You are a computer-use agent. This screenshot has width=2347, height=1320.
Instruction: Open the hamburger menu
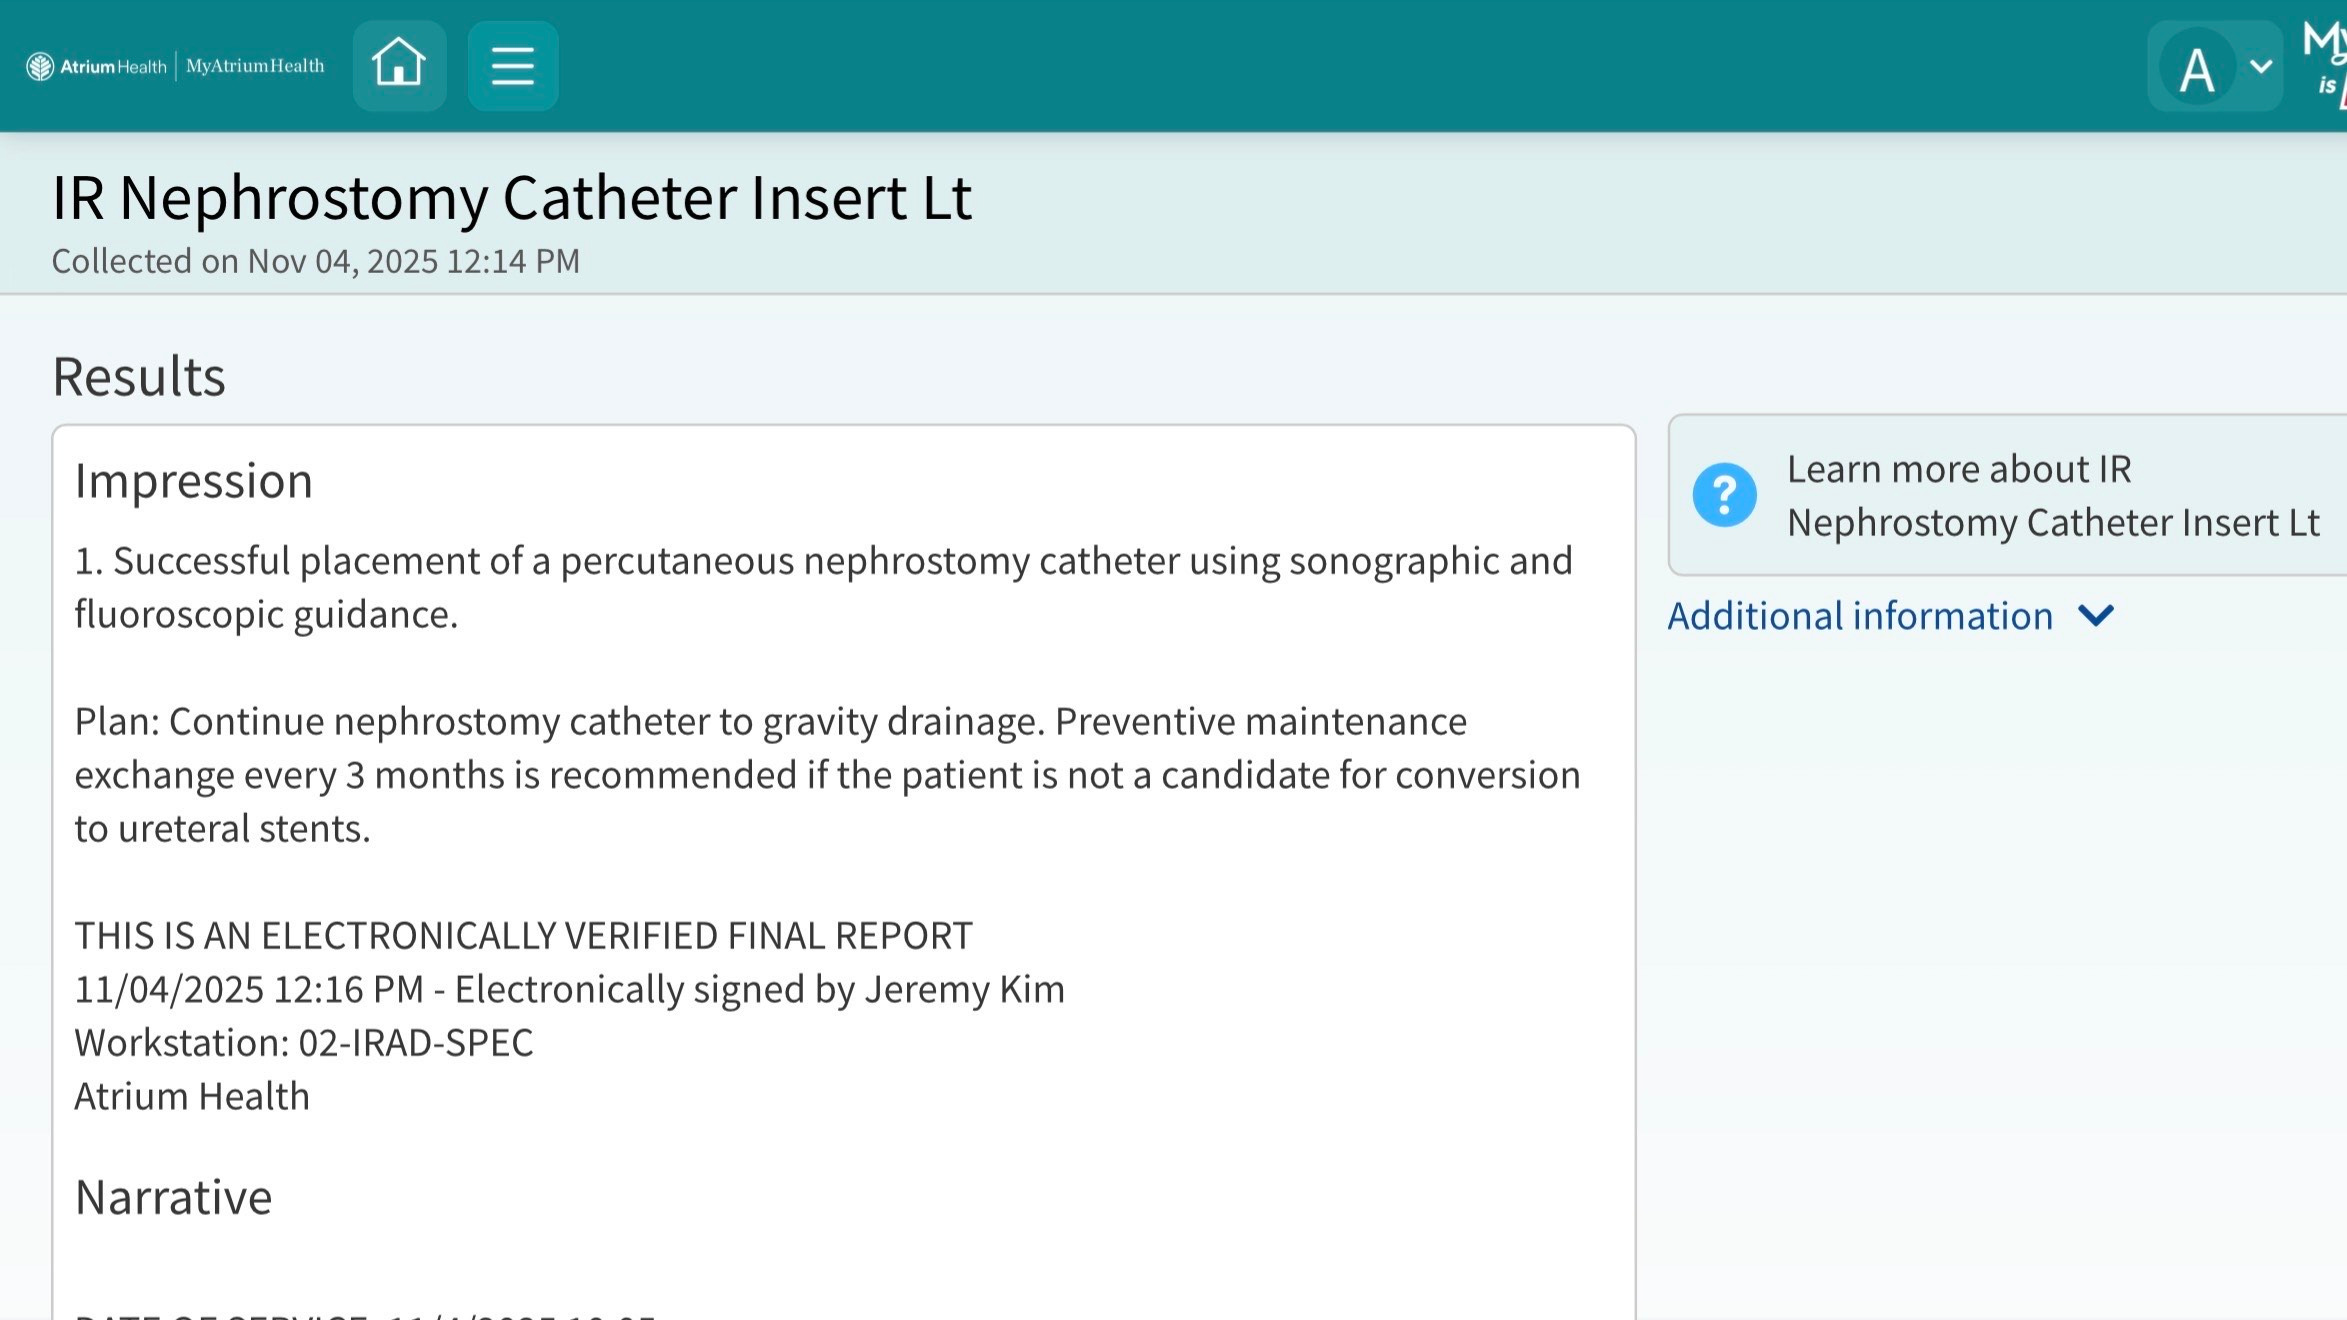[x=512, y=65]
